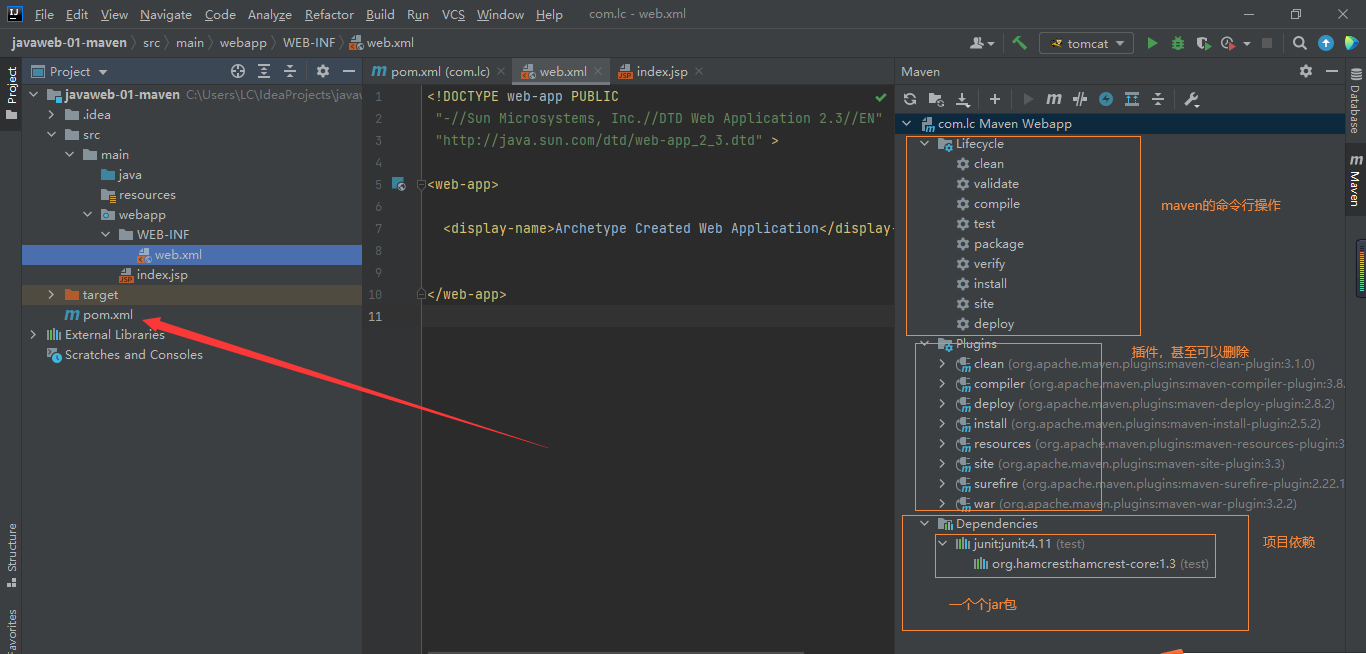Select opened file crosshair icon in Project
Viewport: 1366px width, 654px height.
(x=238, y=71)
